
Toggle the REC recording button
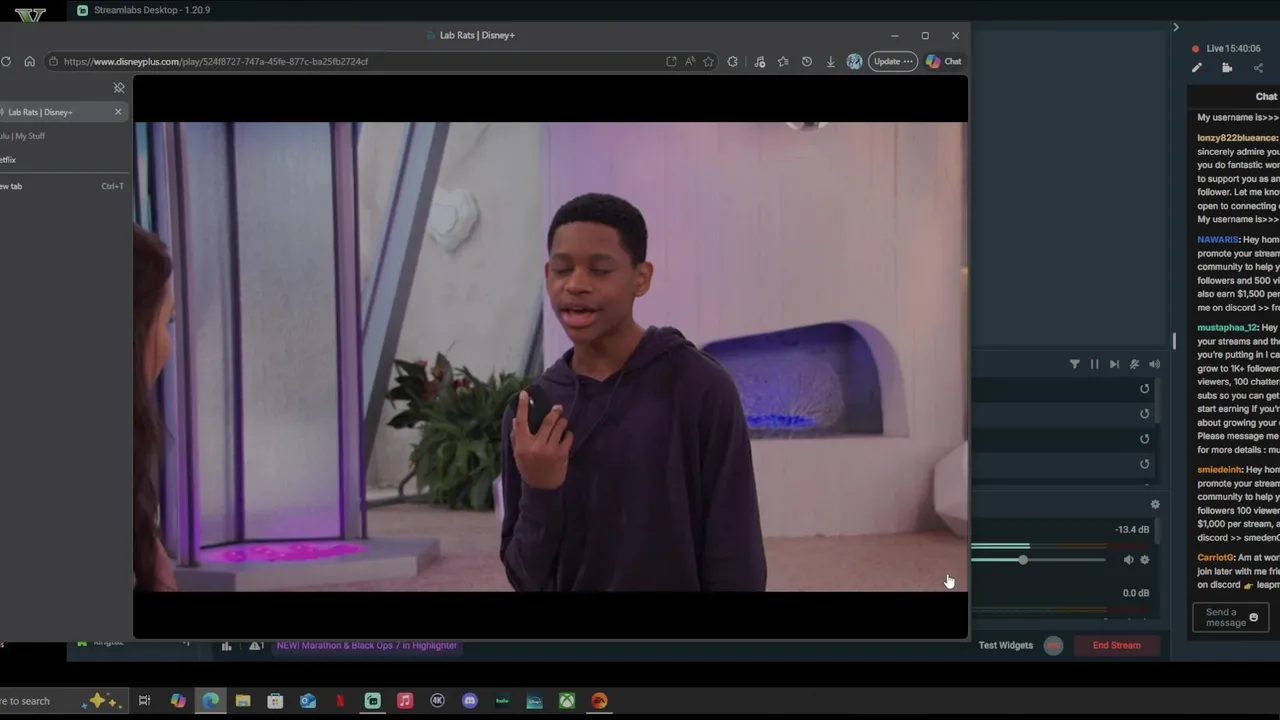(1053, 645)
